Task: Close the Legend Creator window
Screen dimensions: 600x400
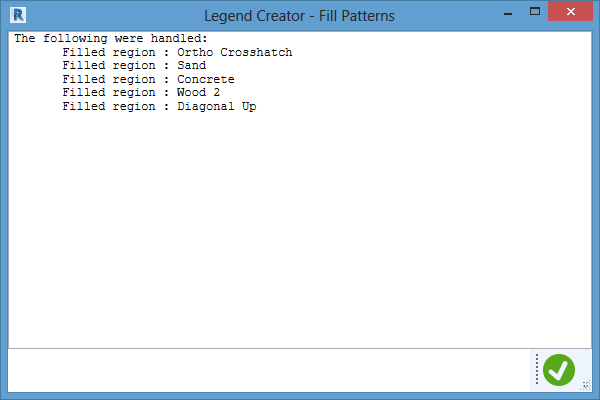Action: tap(570, 11)
